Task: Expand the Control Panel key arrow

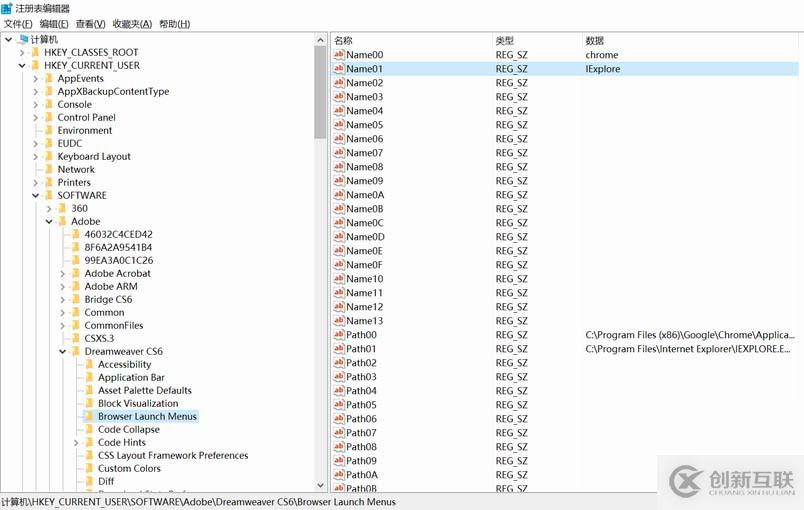Action: pos(35,117)
